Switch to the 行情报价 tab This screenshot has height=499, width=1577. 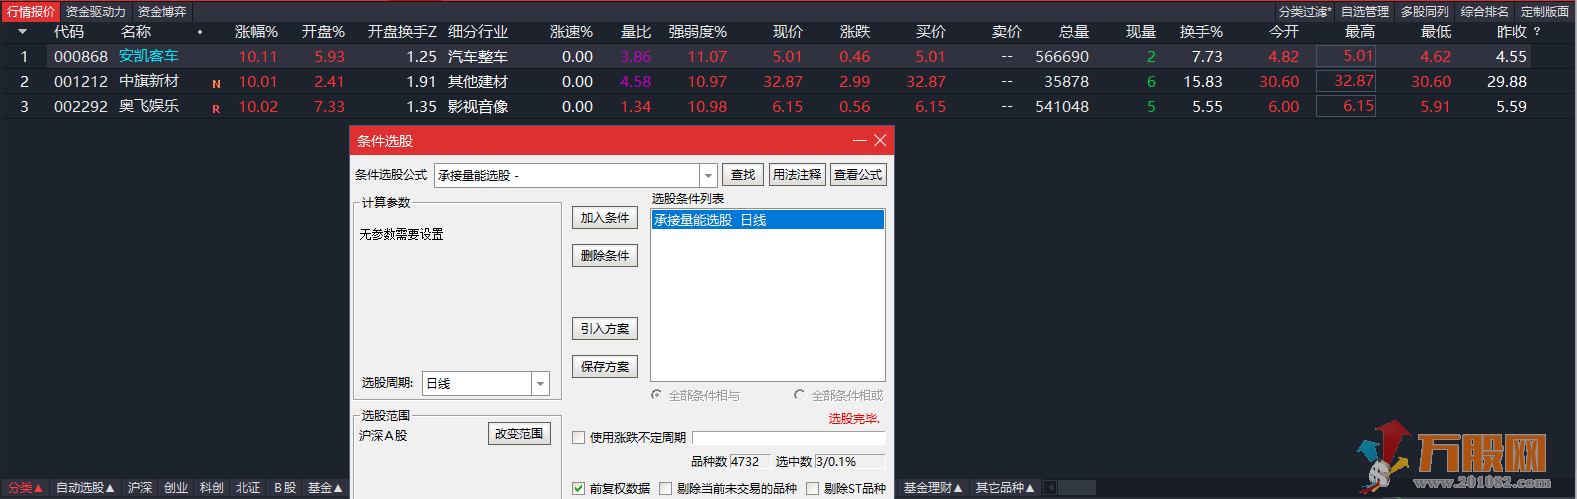pyautogui.click(x=31, y=12)
